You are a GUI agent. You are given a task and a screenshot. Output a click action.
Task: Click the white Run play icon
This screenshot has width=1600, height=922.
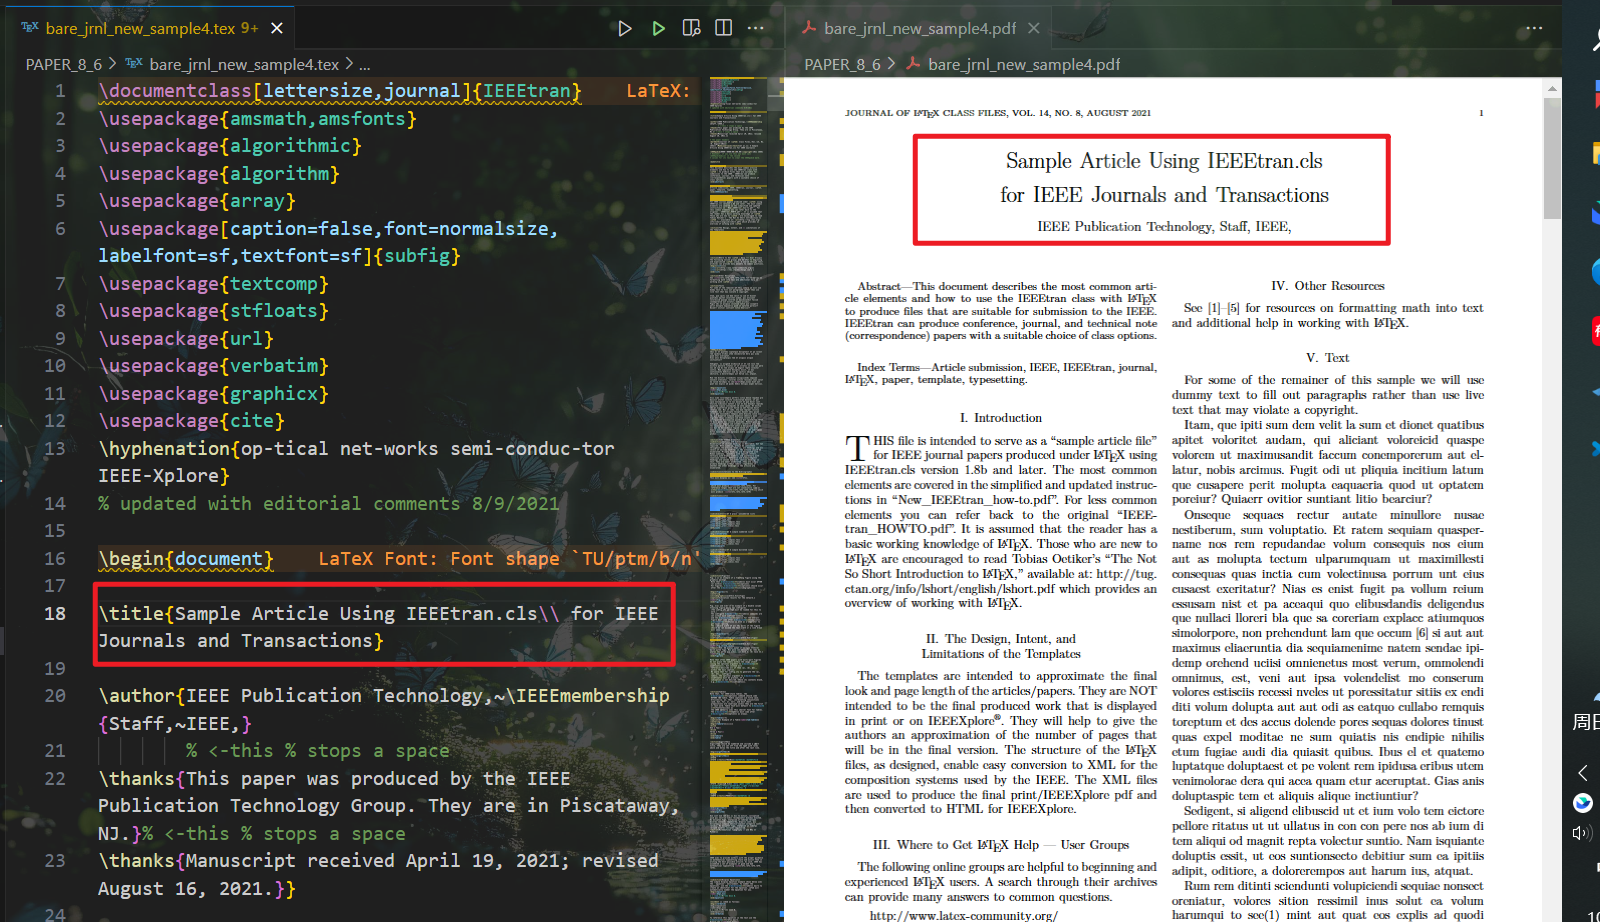tap(625, 28)
